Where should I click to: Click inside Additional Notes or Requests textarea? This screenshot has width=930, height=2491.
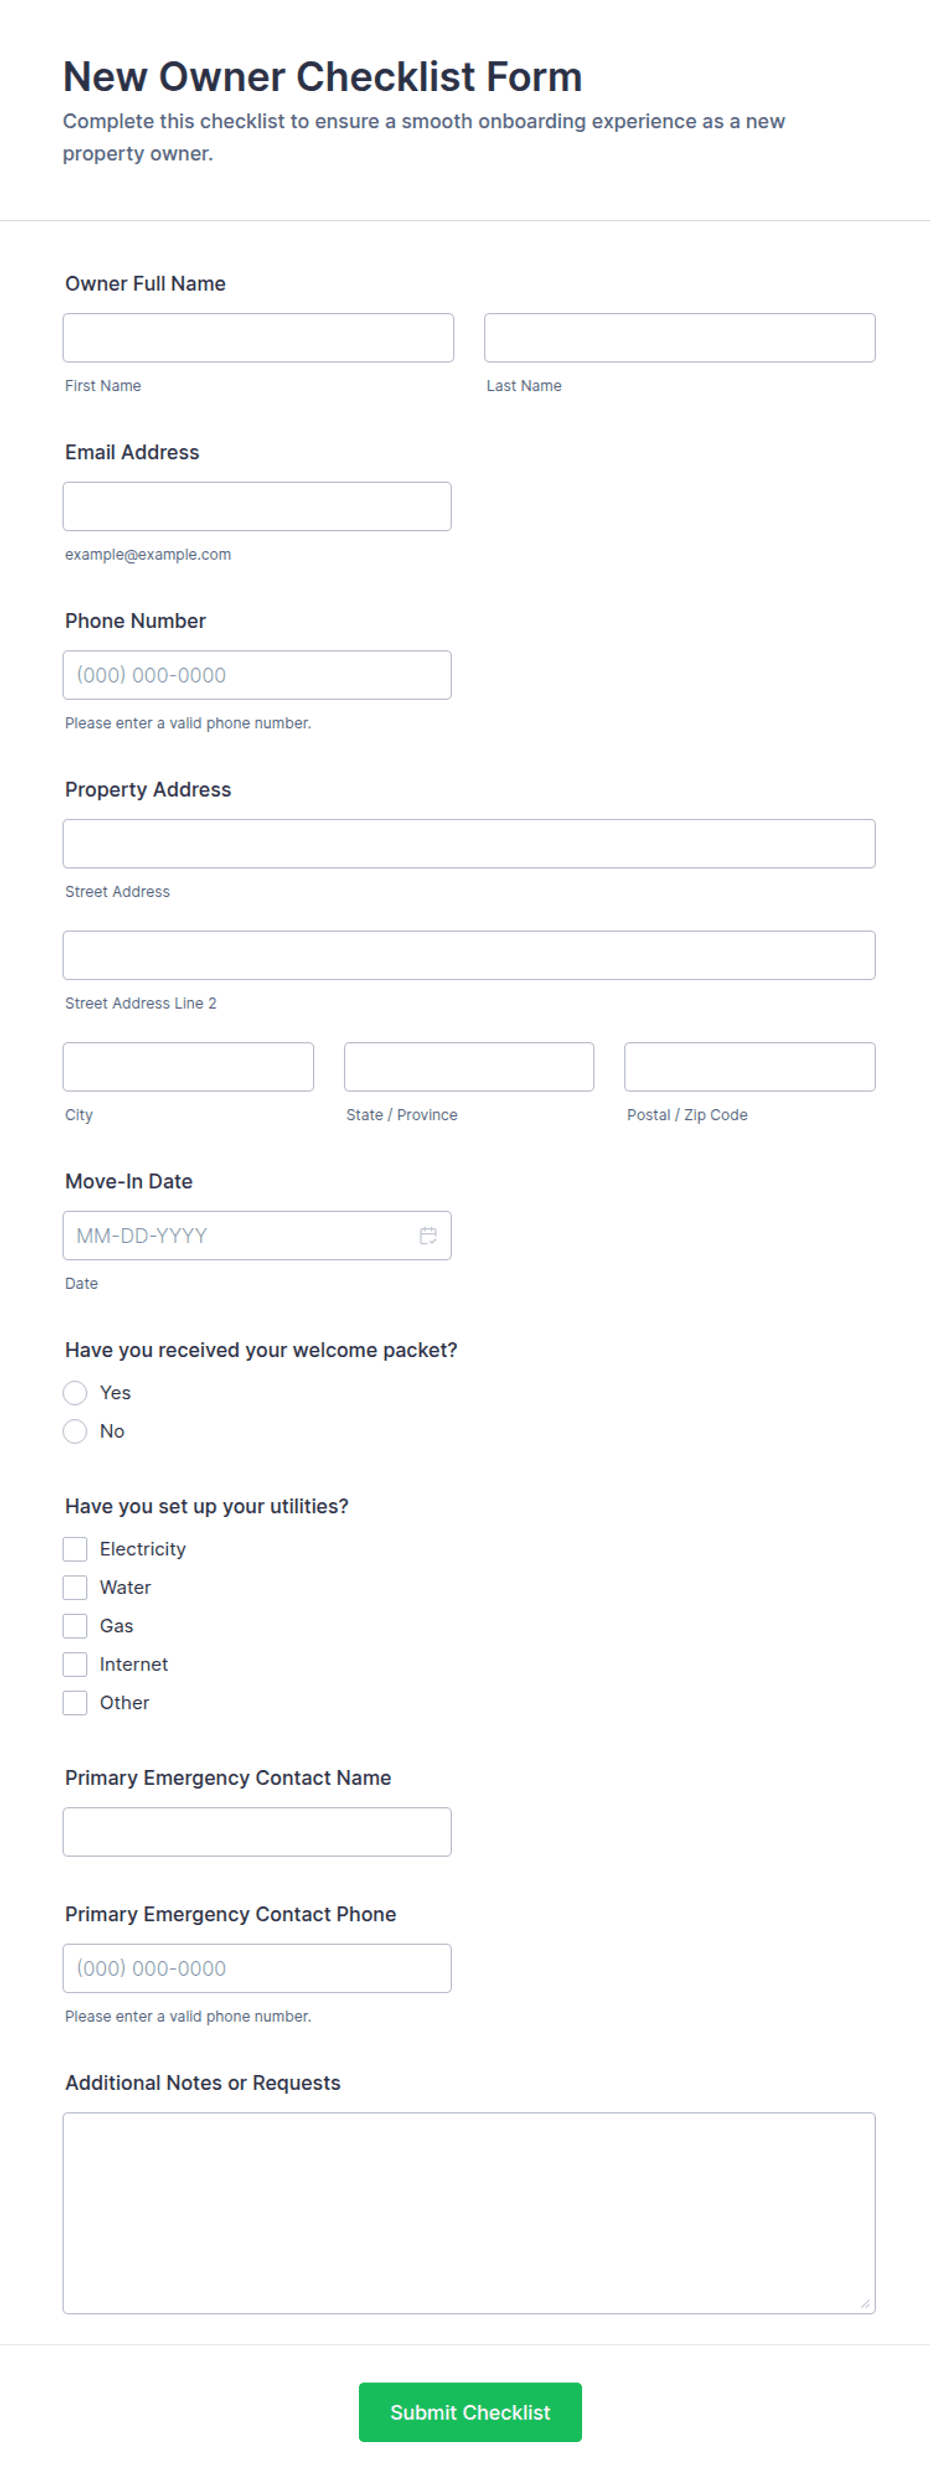(x=469, y=2213)
